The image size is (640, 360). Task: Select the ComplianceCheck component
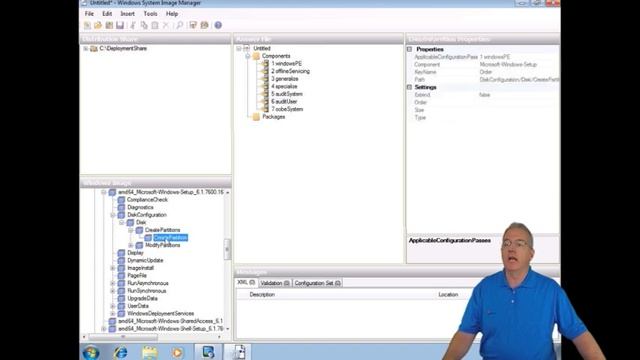pyautogui.click(x=147, y=200)
